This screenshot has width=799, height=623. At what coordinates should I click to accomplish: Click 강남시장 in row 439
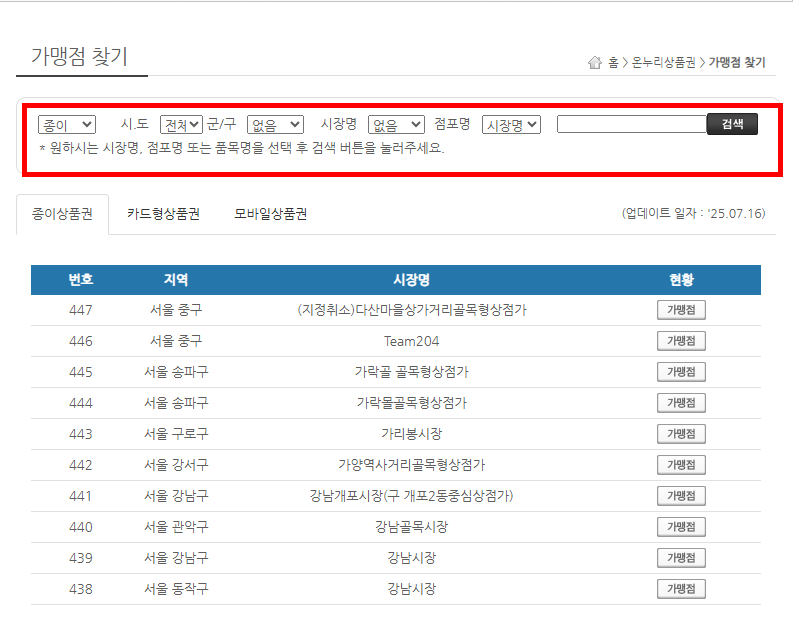click(411, 558)
